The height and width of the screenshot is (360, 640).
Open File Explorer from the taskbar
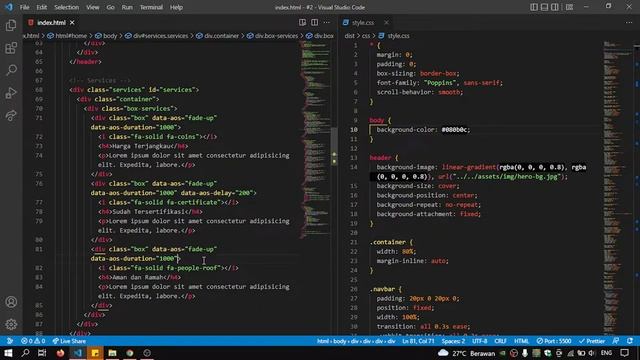(112, 353)
